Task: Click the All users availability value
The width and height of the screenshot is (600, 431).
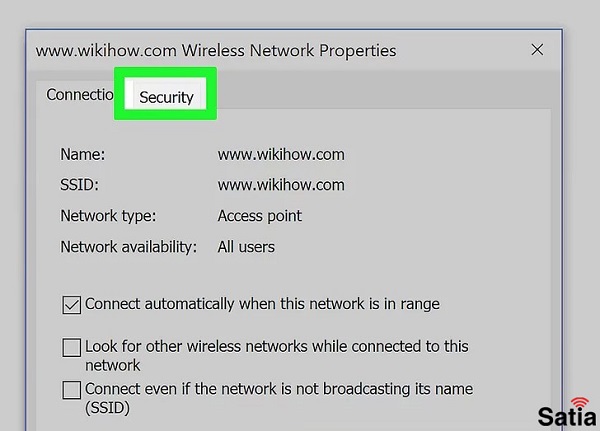Action: click(246, 247)
